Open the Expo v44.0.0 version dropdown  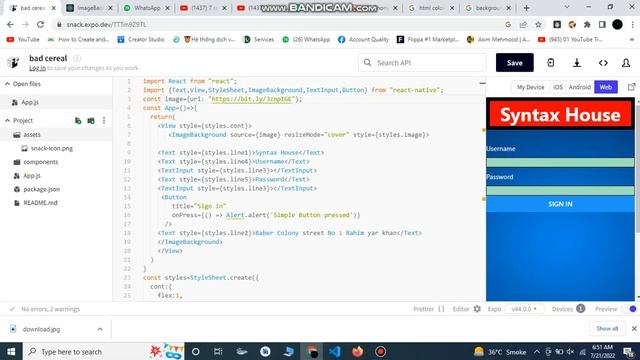click(x=524, y=309)
